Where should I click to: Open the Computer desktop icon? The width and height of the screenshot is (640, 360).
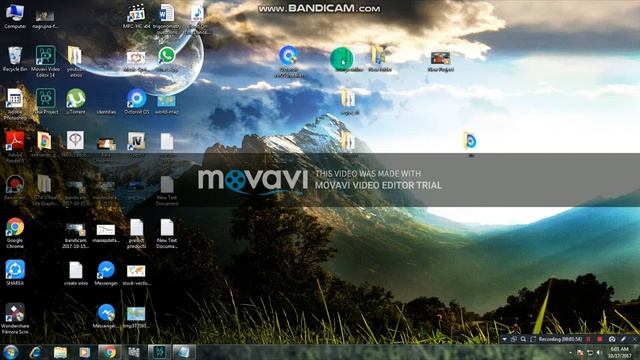(15, 16)
